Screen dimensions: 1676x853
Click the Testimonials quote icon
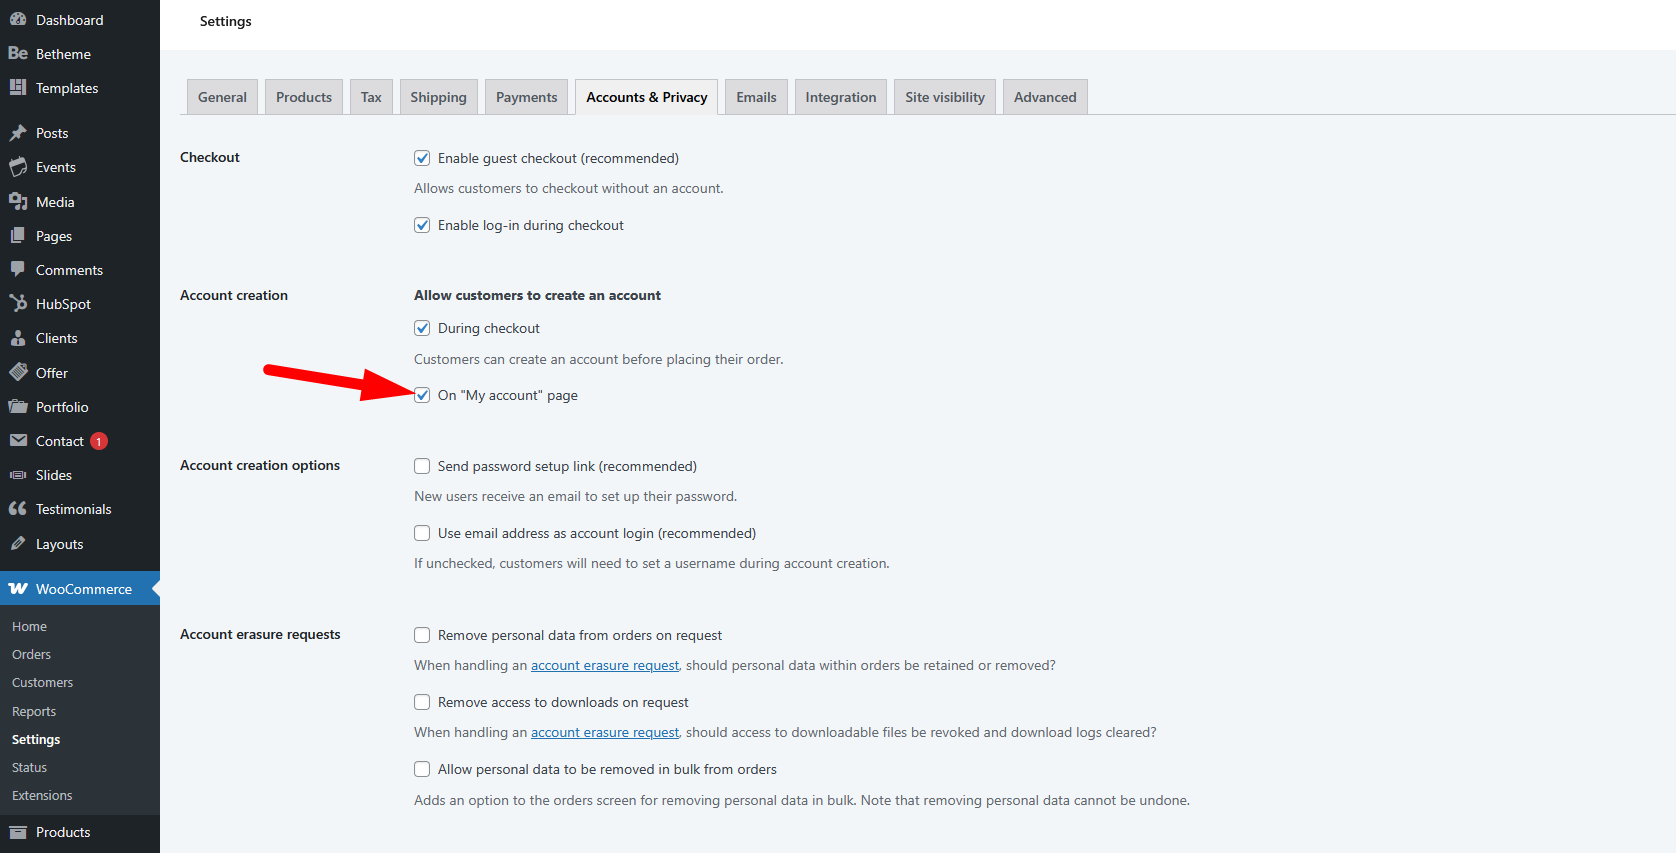(x=18, y=509)
